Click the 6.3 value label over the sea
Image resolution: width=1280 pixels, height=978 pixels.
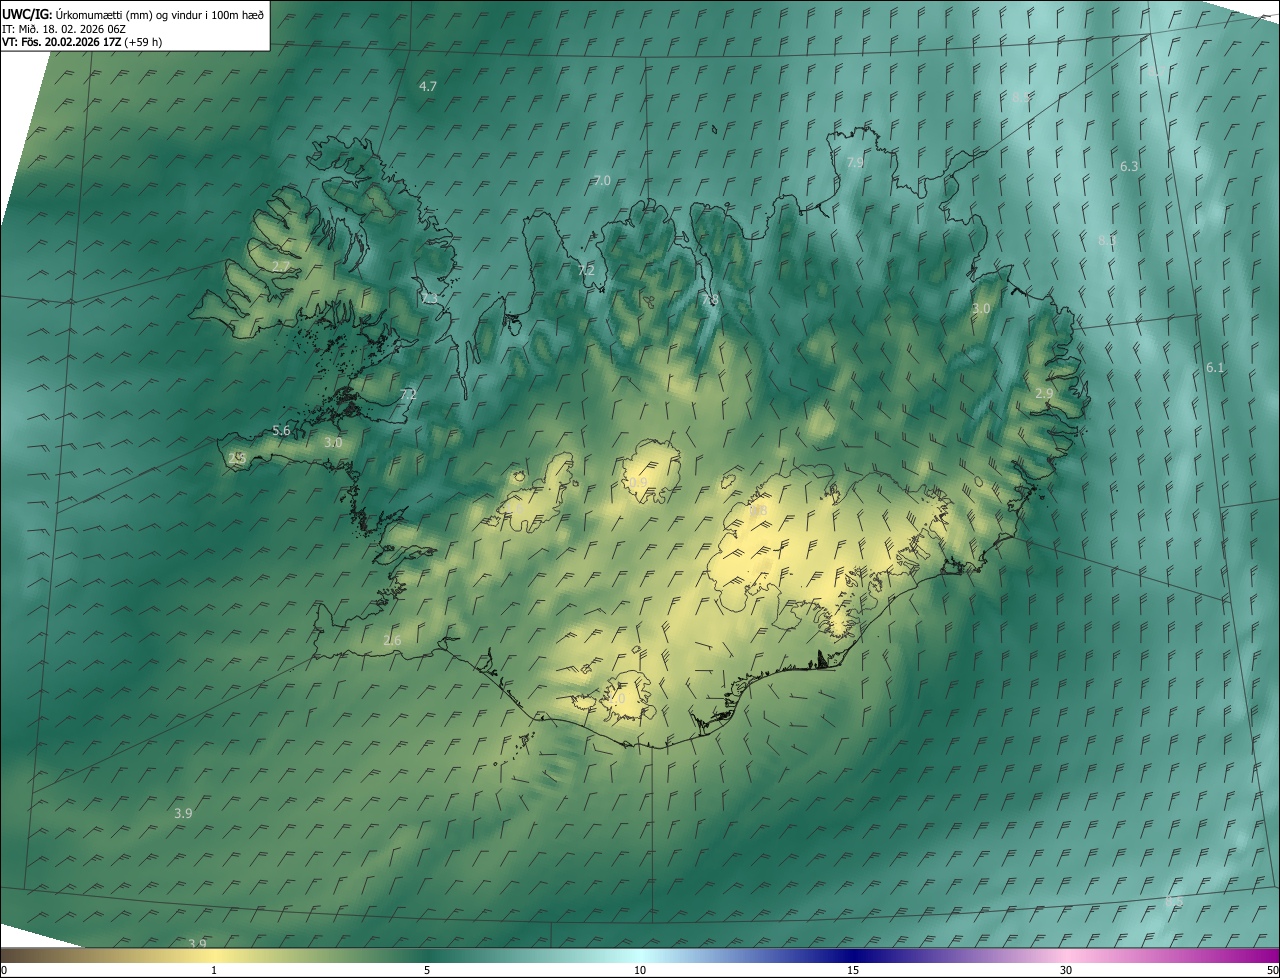pos(1129,167)
